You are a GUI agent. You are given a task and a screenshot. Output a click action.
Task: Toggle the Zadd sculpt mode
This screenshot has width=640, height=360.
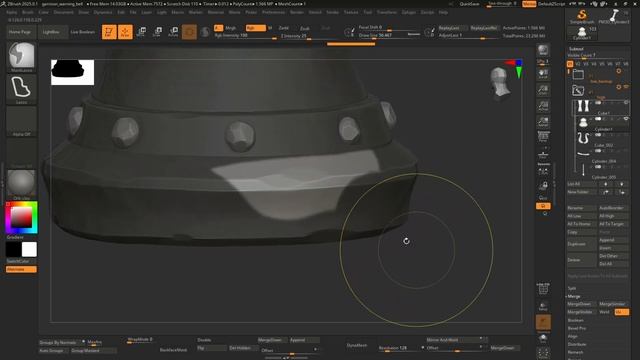284,28
